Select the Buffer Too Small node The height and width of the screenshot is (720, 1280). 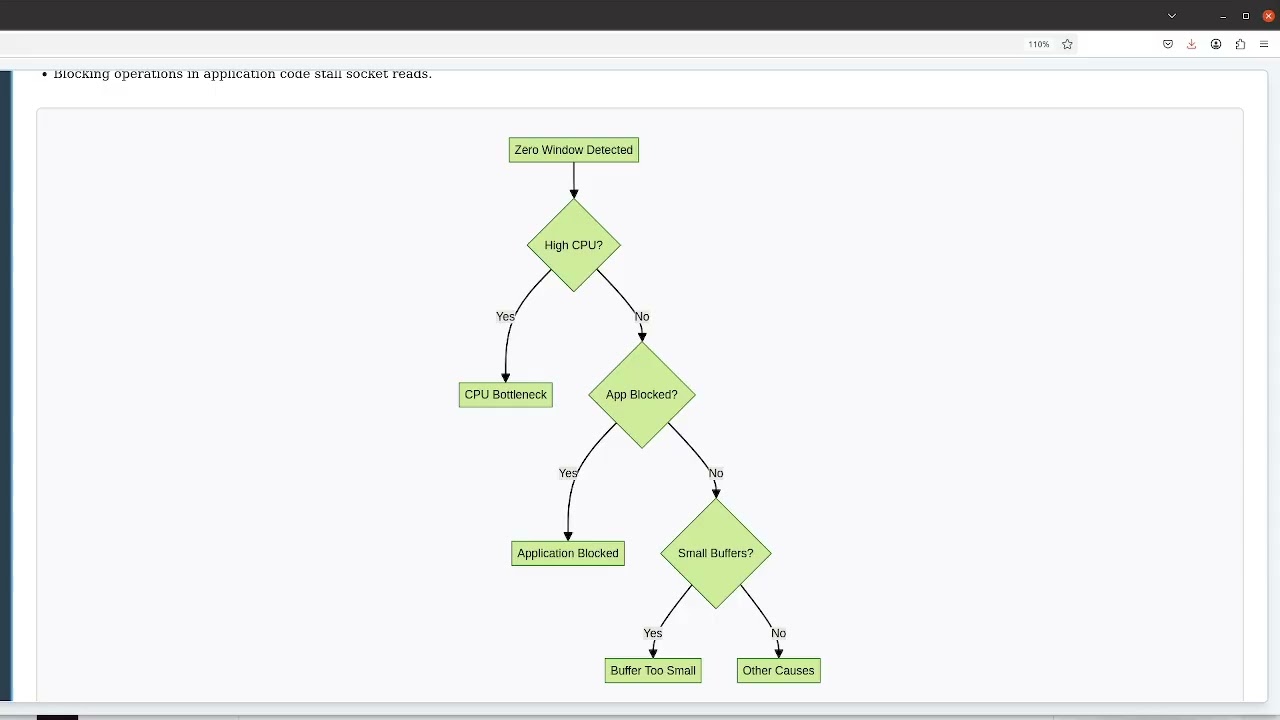click(x=653, y=671)
